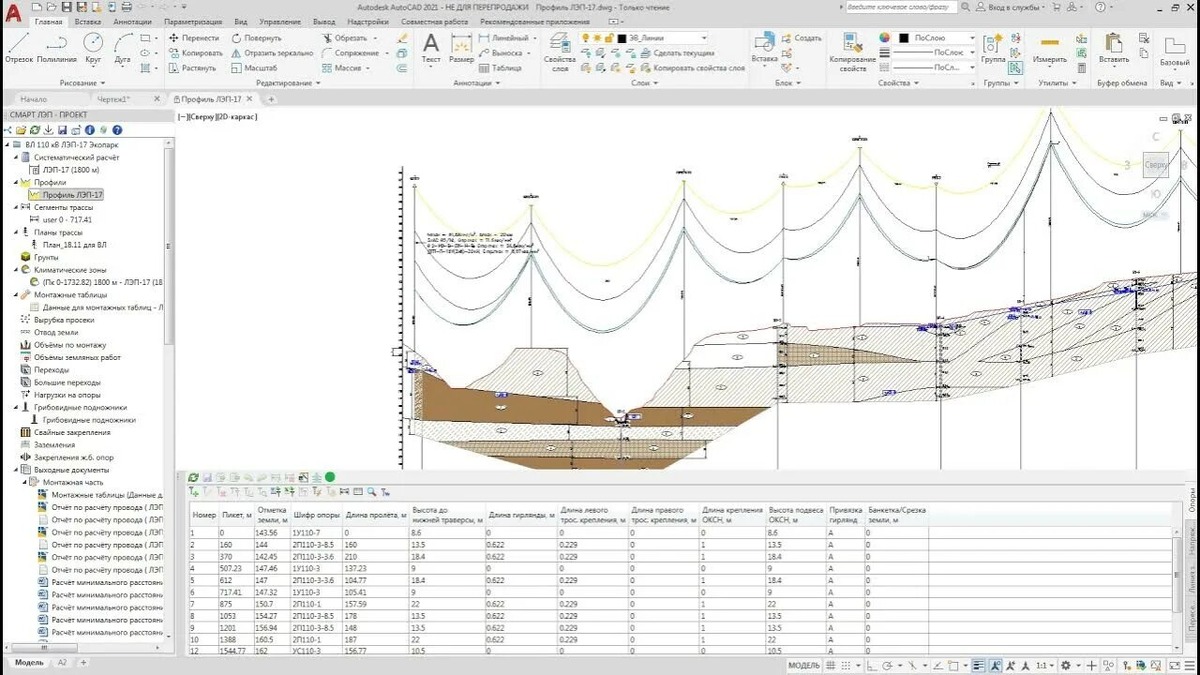Collapse the Профили tree node
This screenshot has height=675, width=1200.
click(15, 183)
